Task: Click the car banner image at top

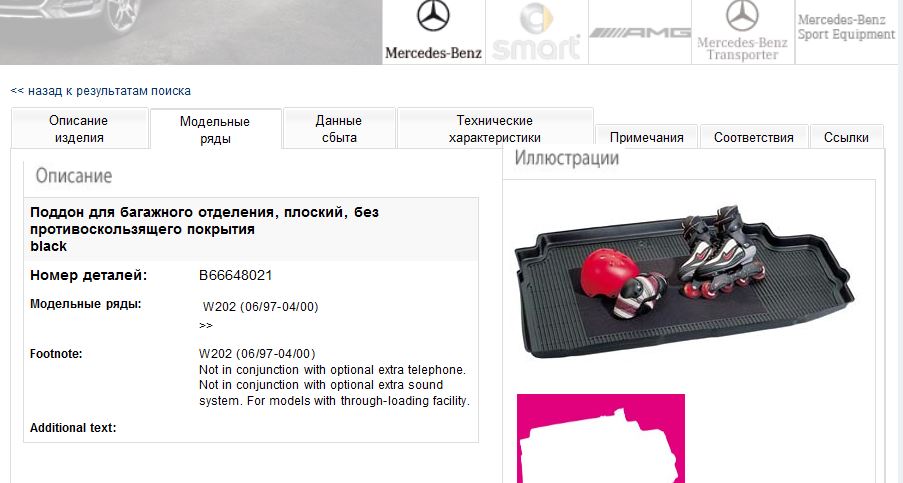Action: 191,32
